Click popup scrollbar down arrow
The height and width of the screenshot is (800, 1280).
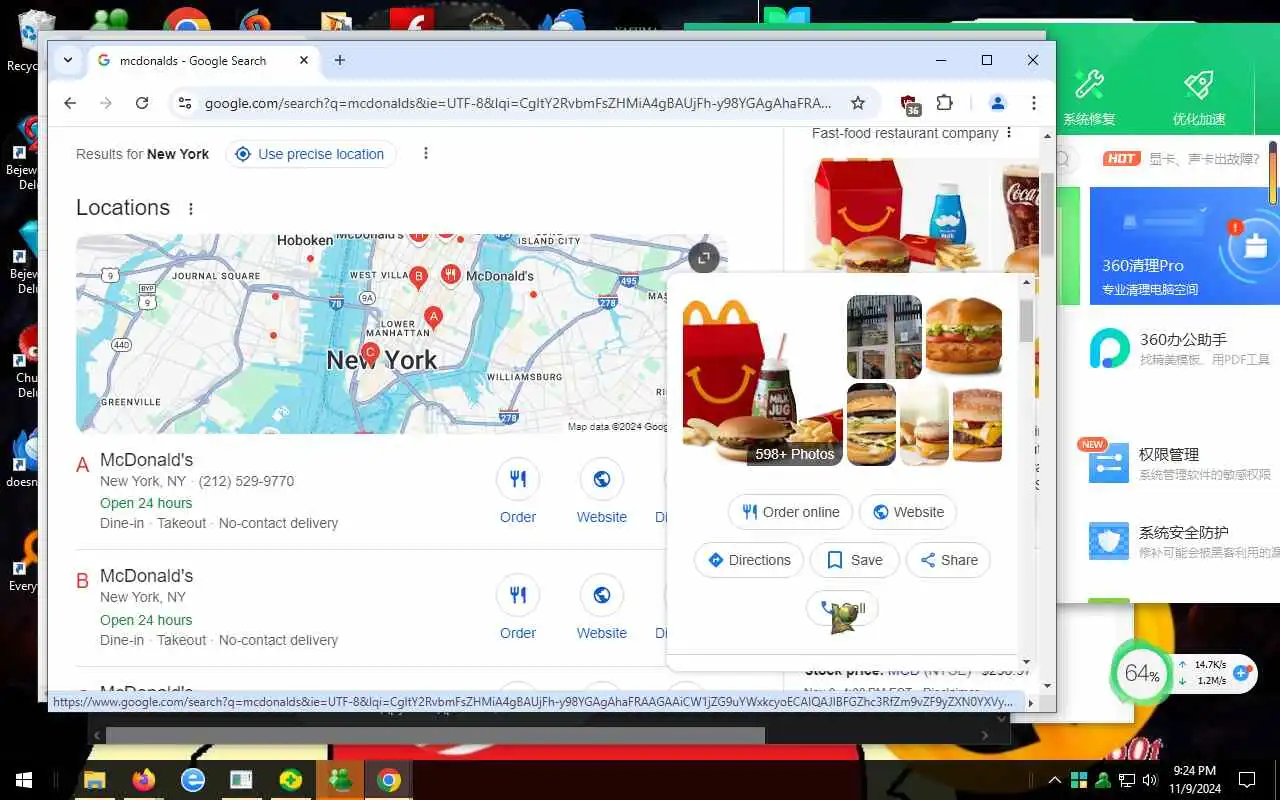(x=1026, y=662)
